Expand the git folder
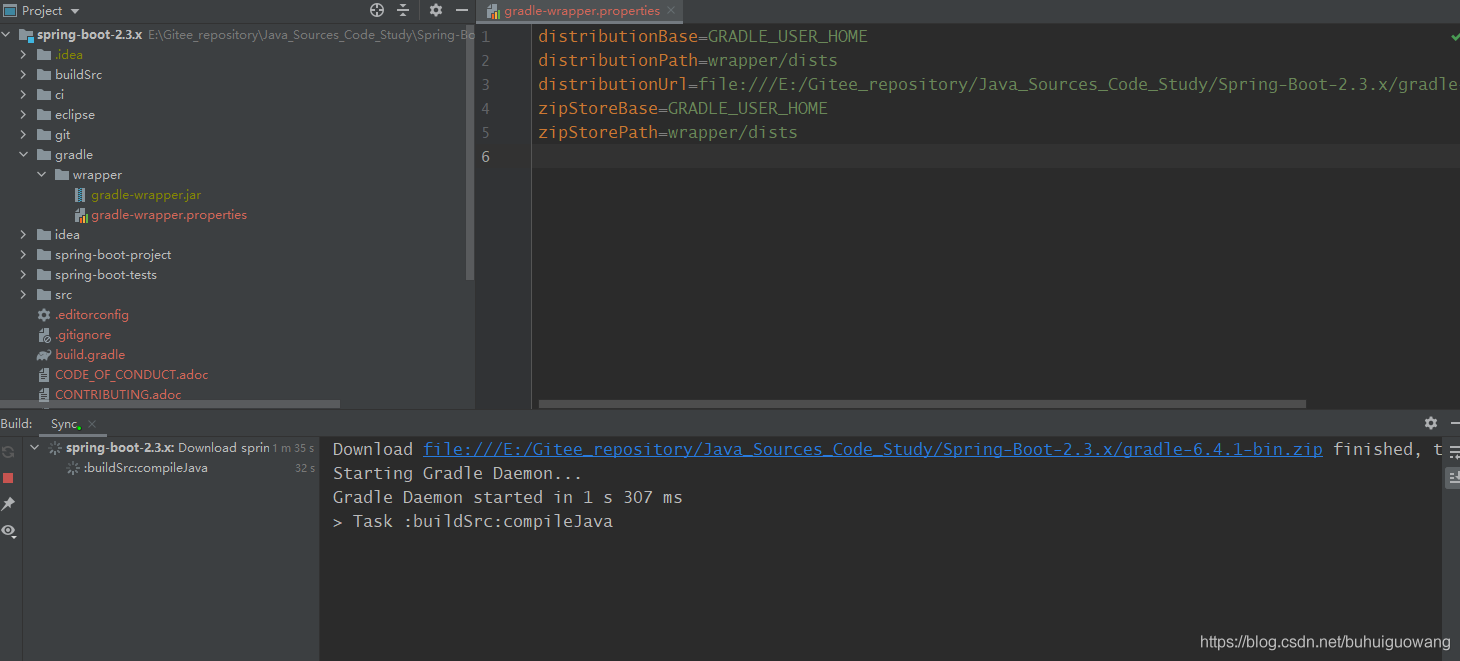 (24, 135)
